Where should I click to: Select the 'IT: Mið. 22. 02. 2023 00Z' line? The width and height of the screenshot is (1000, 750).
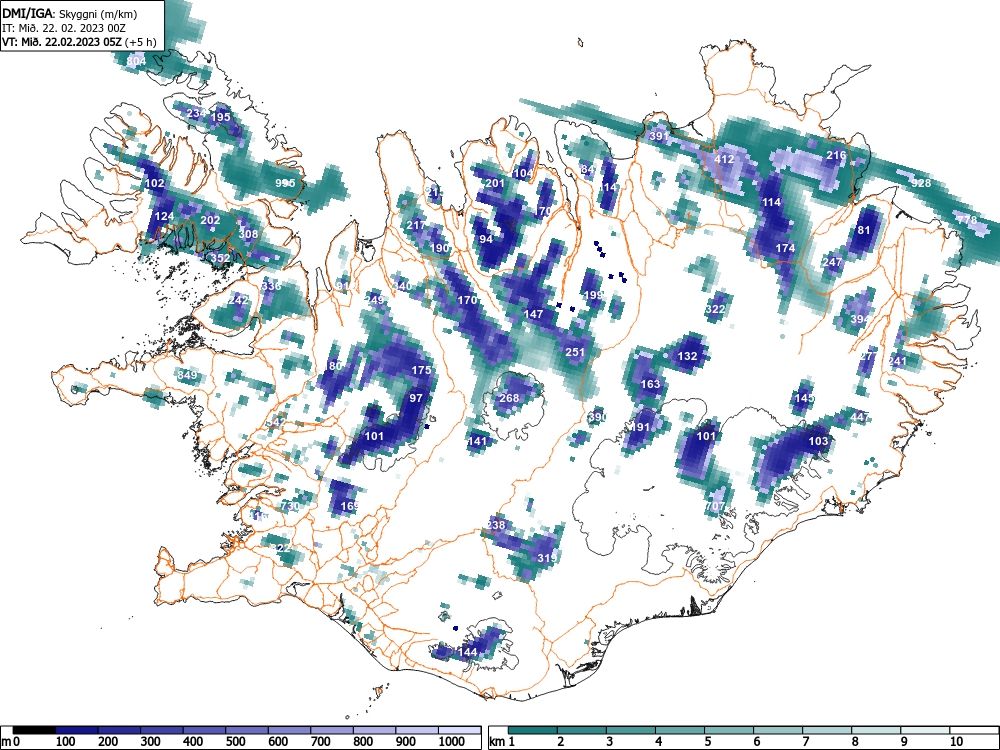(x=64, y=27)
